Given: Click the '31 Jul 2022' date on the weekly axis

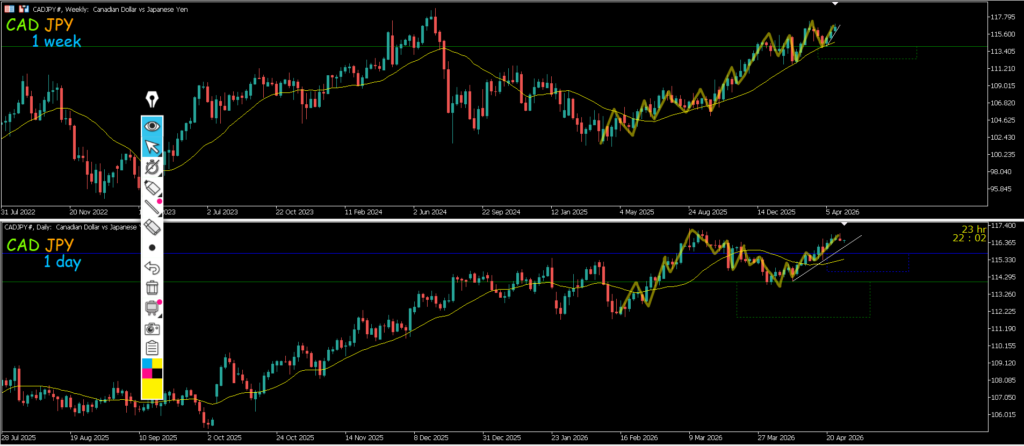Looking at the screenshot, I should (19, 213).
